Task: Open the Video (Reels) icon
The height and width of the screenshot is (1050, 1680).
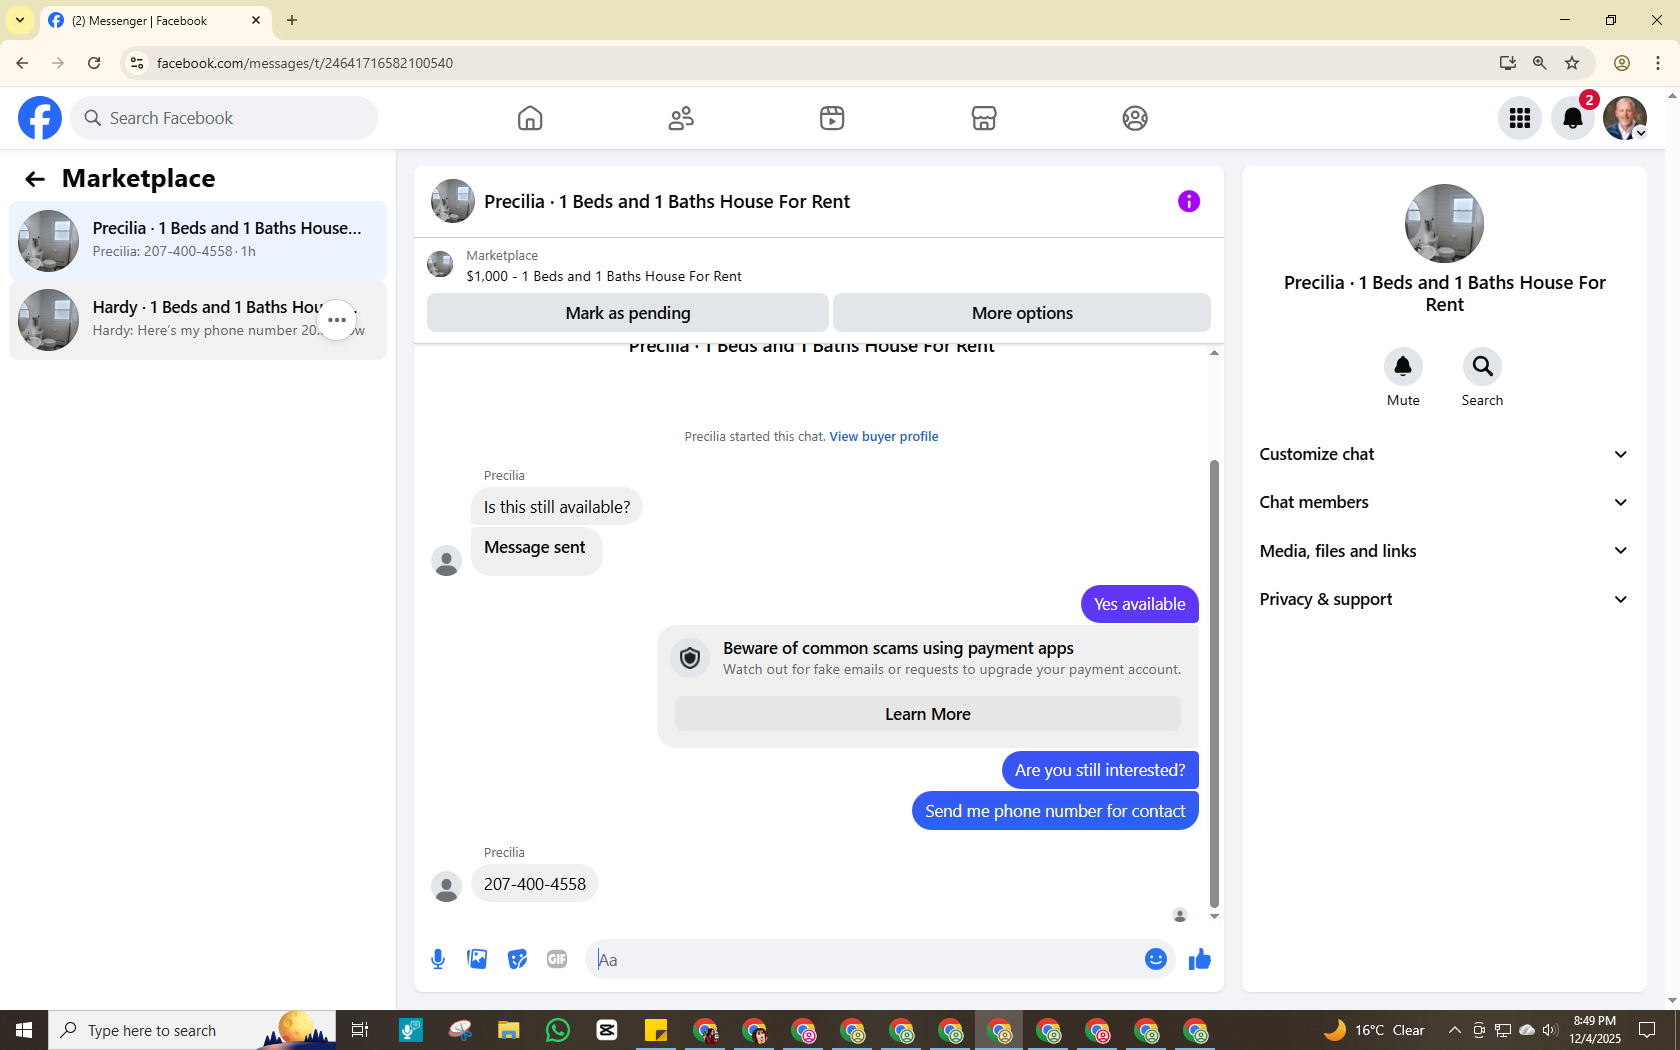Action: pos(832,118)
